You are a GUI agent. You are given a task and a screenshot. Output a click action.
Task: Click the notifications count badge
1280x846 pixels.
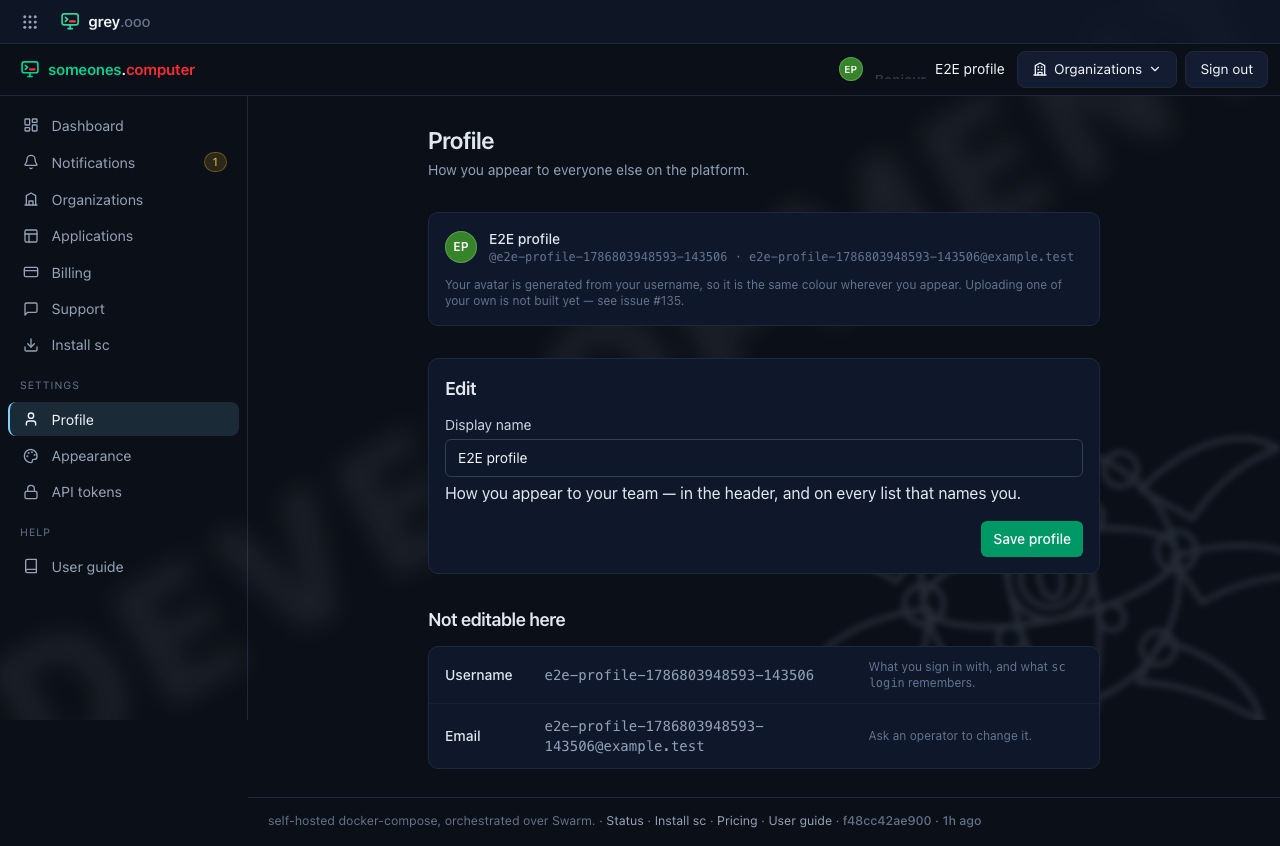click(215, 162)
